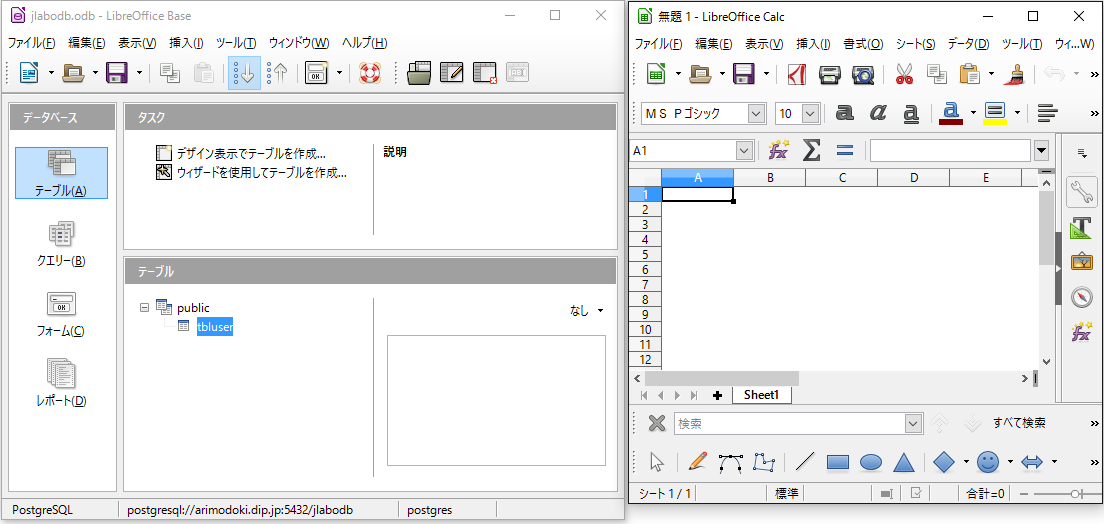Viewport: 1104px width, 524px height.
Task: Click the Open folder icon in Base toolbar
Action: pyautogui.click(x=73, y=72)
